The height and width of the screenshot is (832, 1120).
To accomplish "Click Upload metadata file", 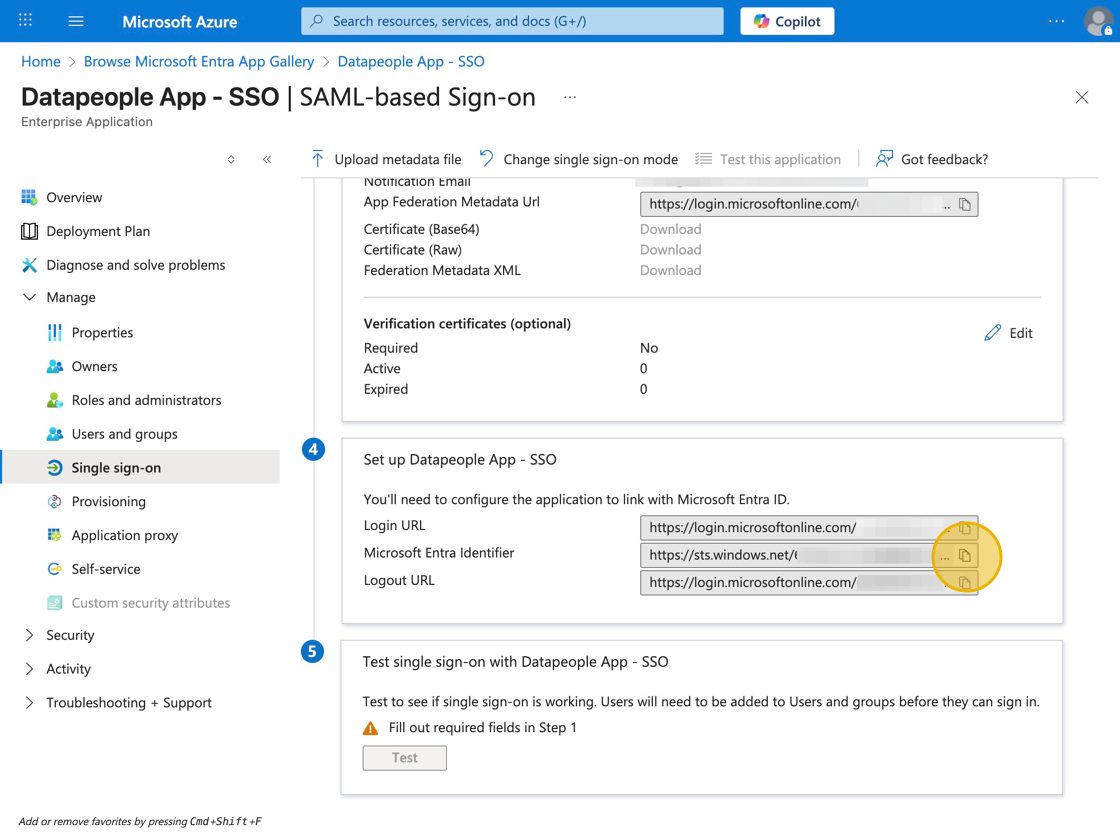I will (x=386, y=159).
